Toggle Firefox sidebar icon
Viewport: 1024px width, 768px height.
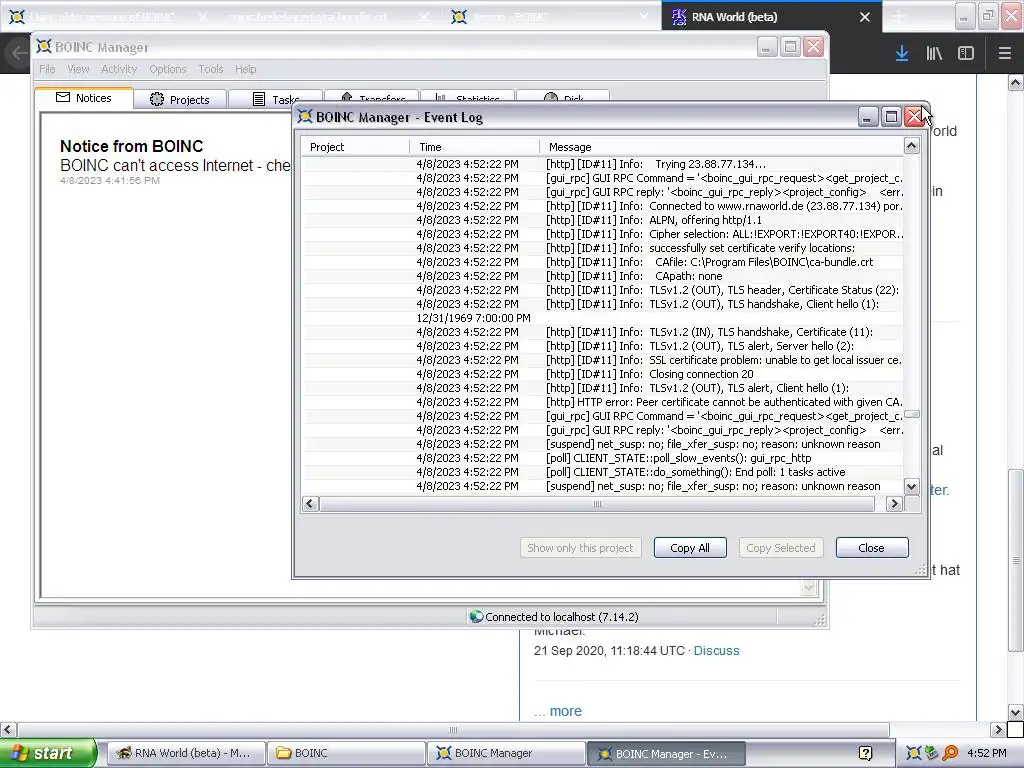(x=966, y=54)
